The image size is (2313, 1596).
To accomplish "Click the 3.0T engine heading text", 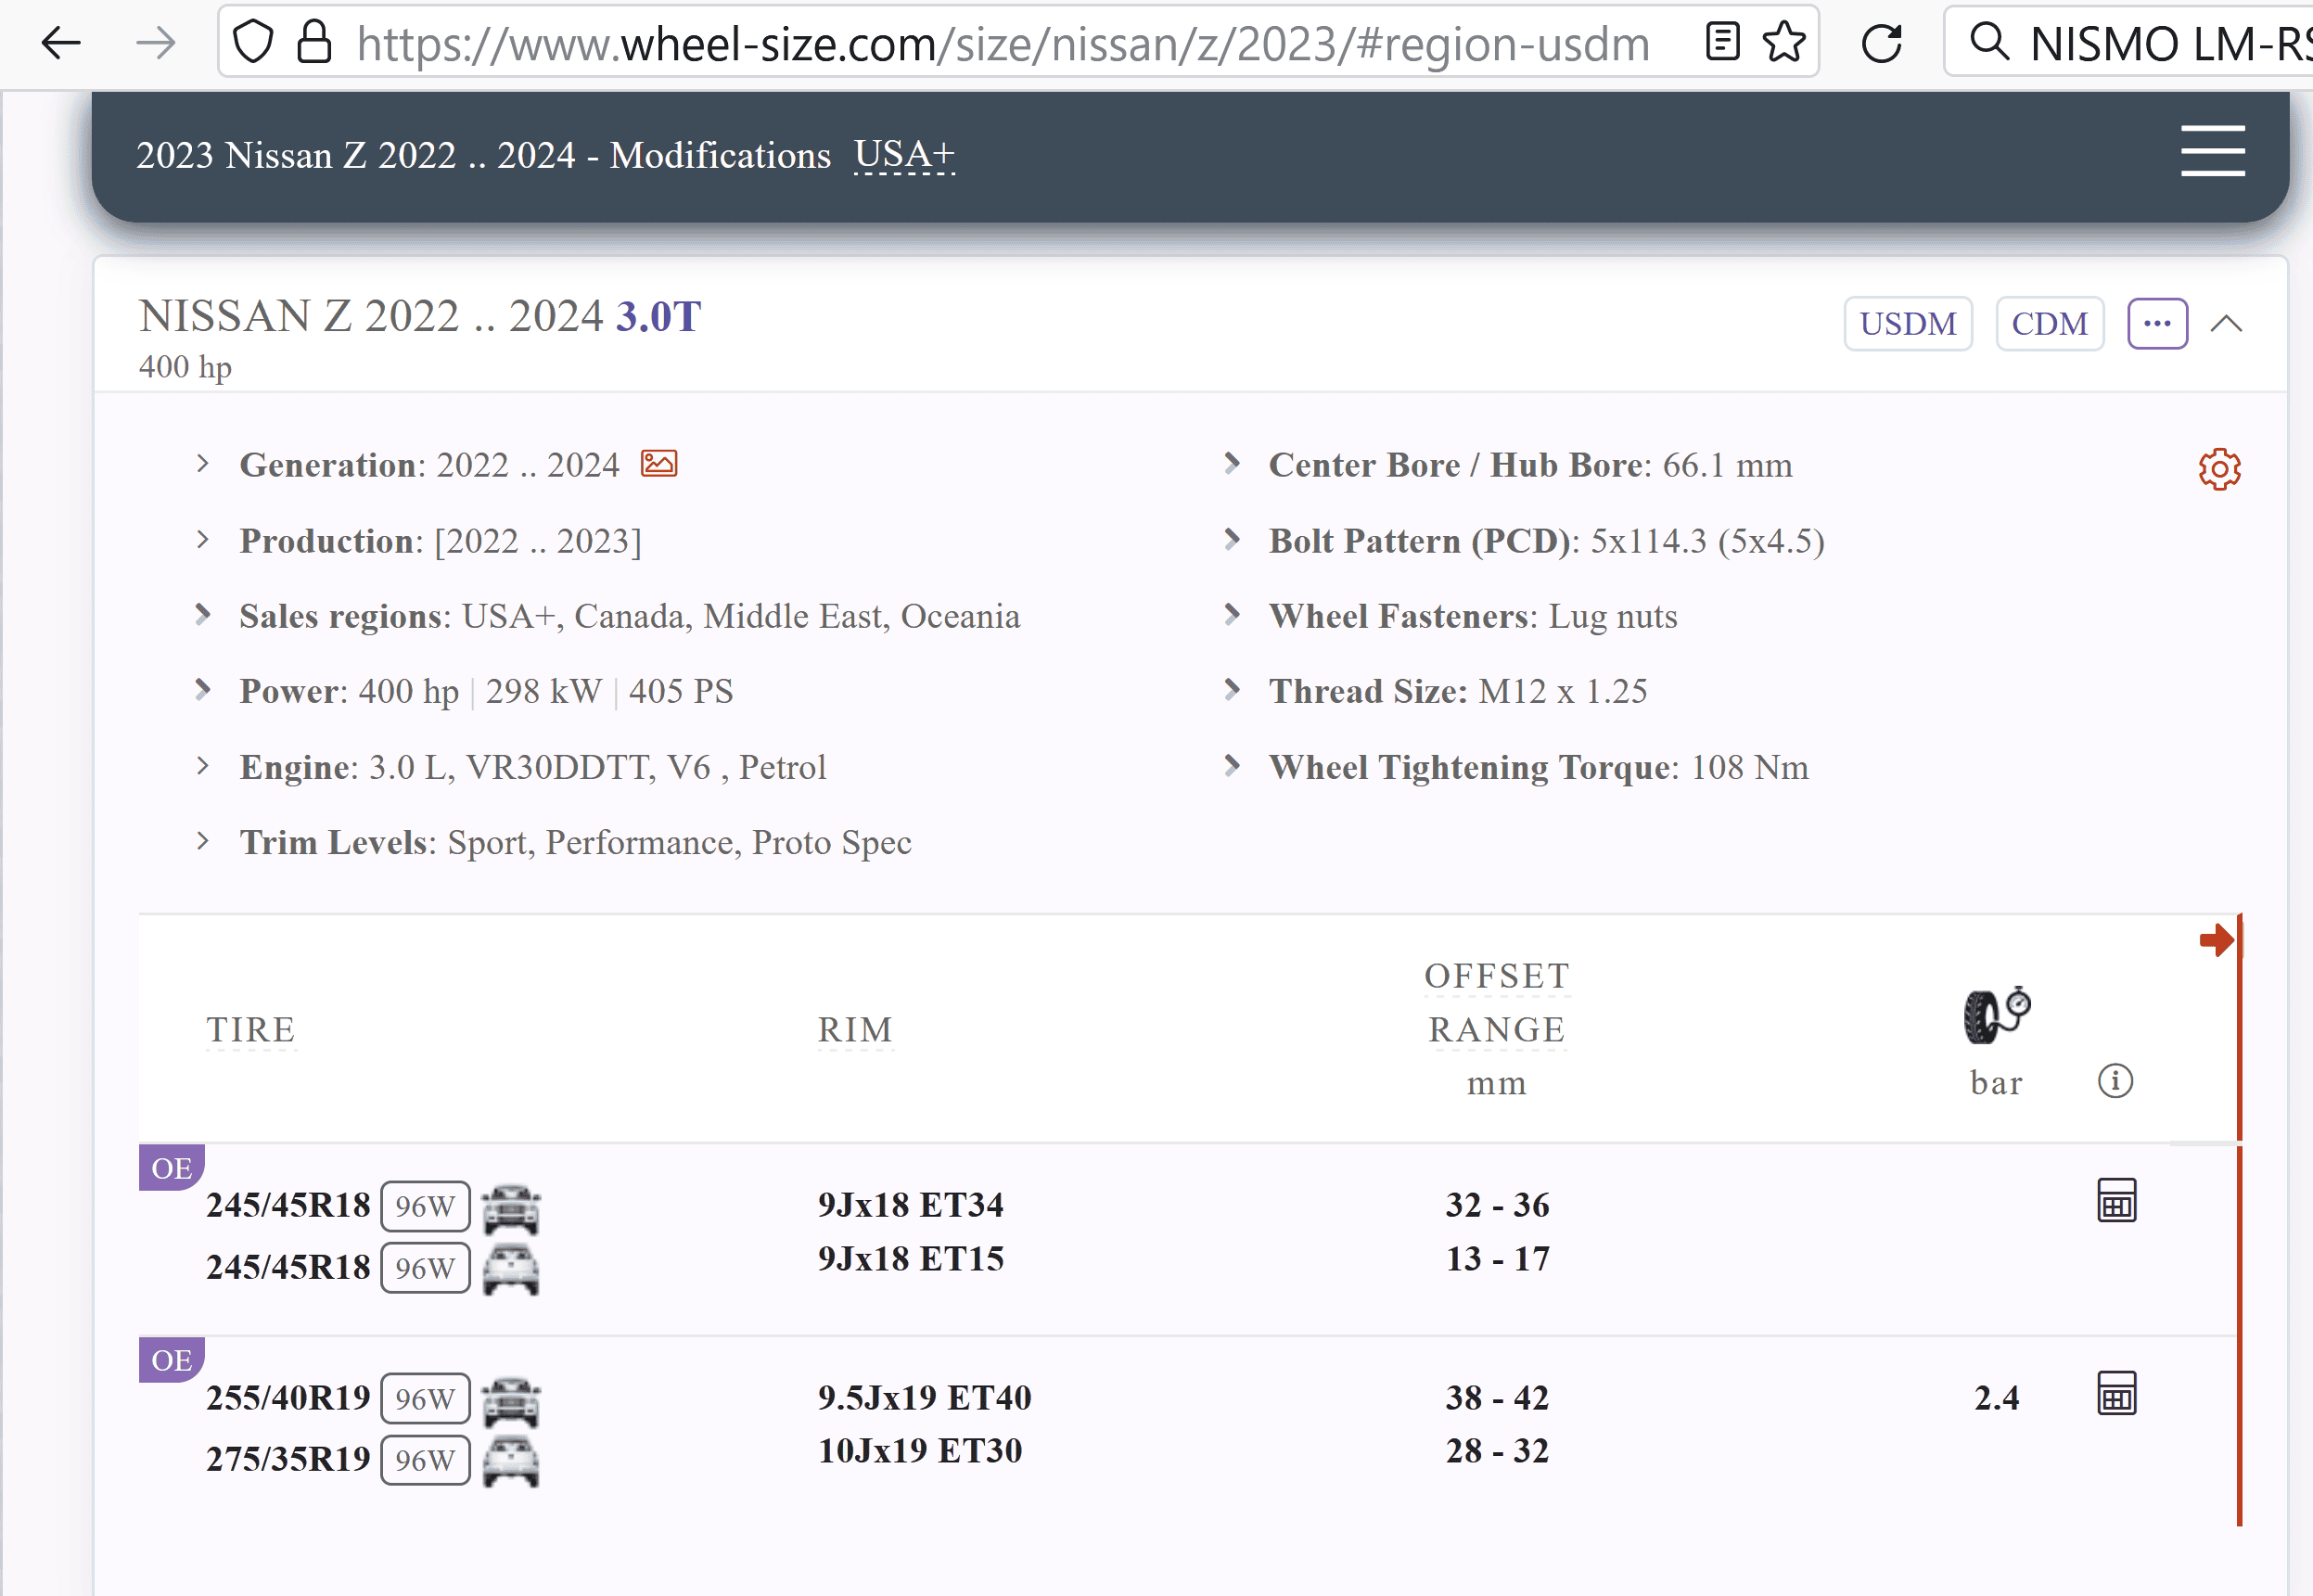I will pos(658,316).
